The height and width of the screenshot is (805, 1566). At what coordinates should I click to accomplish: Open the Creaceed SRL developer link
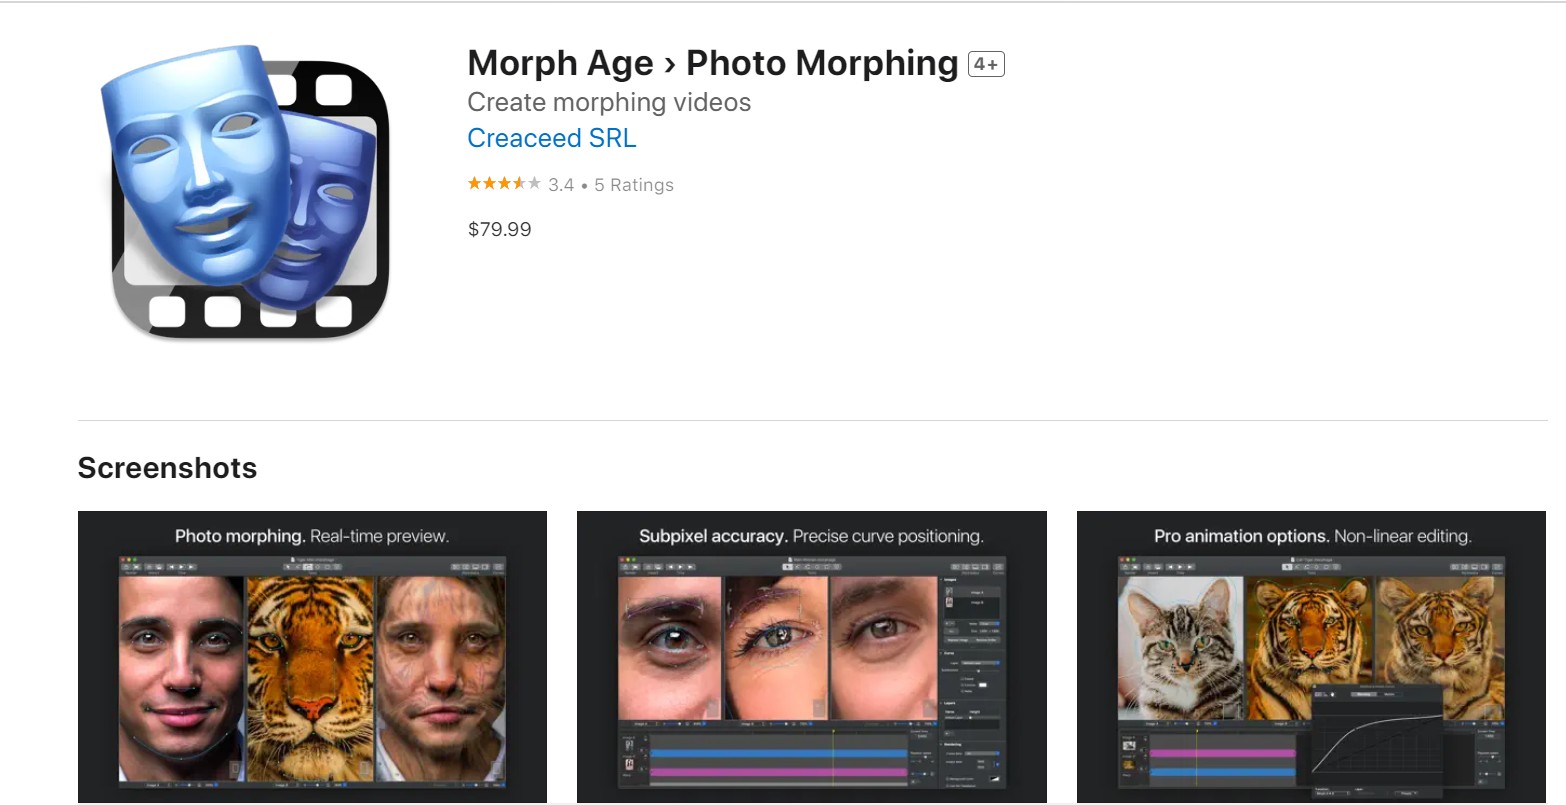coord(551,138)
